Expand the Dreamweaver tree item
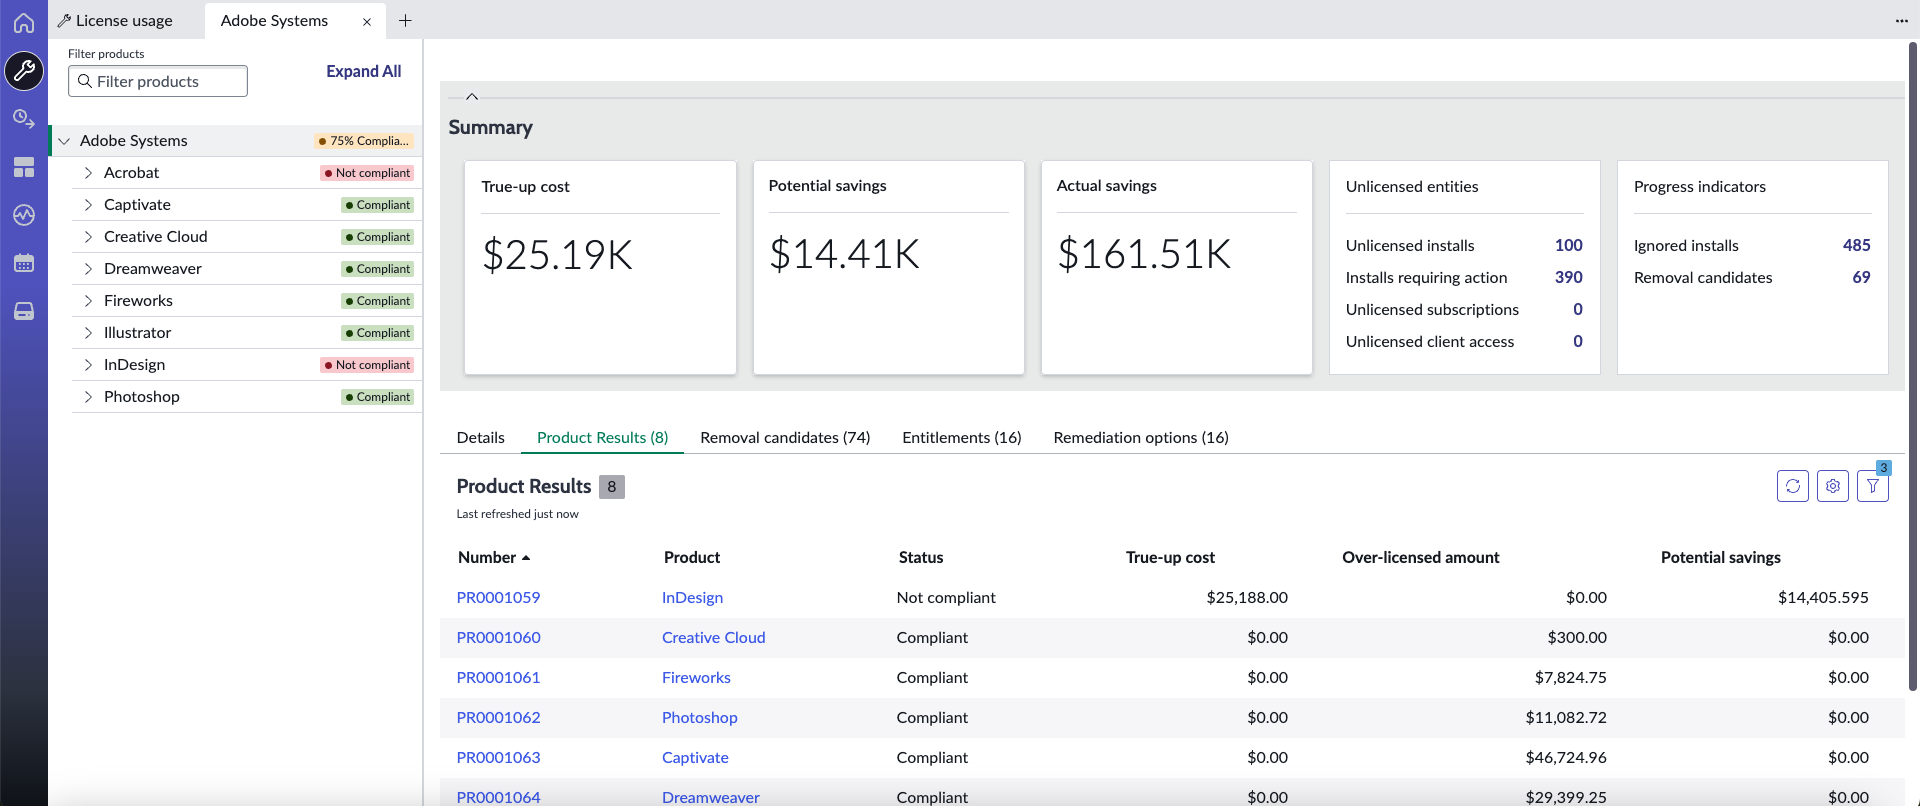 88,269
